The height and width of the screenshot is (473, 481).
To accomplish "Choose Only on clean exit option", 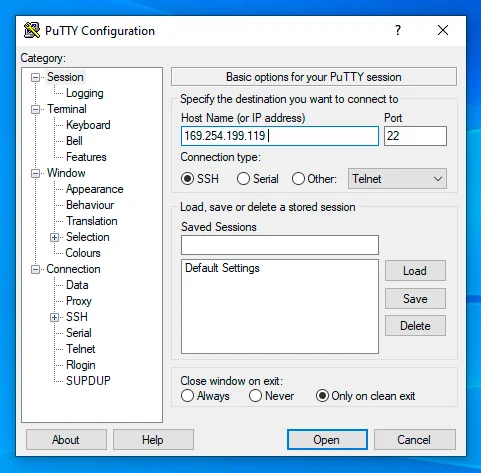I will tap(322, 396).
